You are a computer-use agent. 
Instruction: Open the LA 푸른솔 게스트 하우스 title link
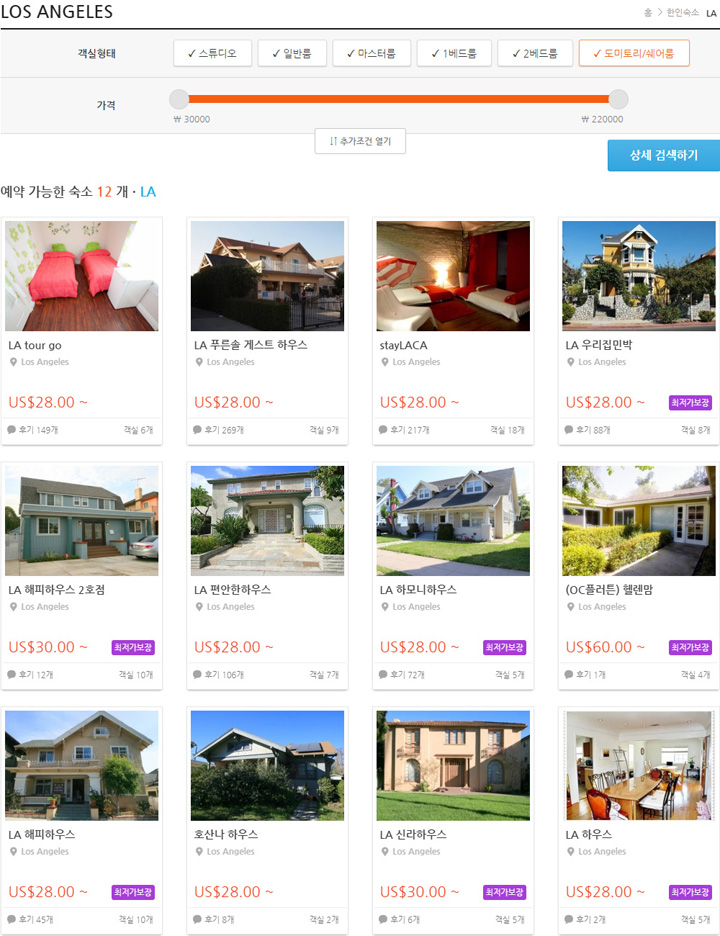251,344
